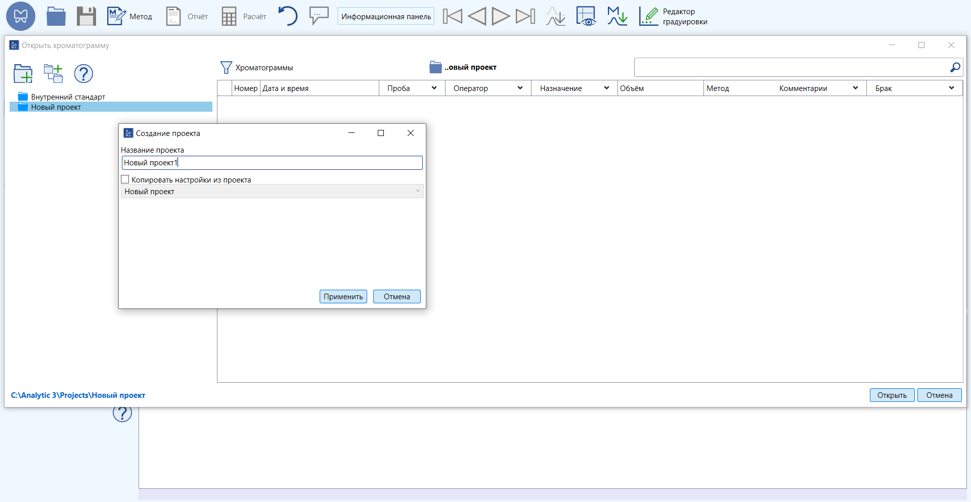Toggle the Информационная панель button
Image resolution: width=971 pixels, height=502 pixels.
click(x=386, y=16)
